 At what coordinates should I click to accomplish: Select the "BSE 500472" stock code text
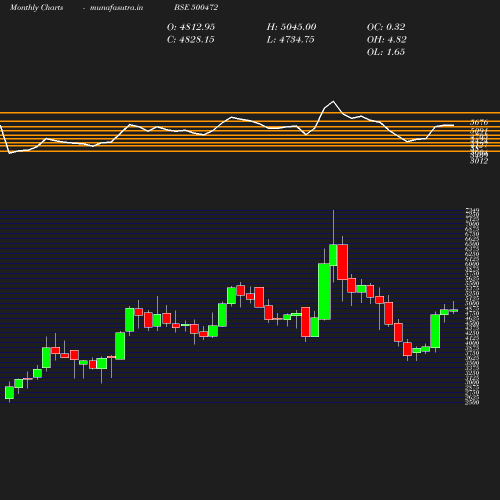click(x=196, y=7)
